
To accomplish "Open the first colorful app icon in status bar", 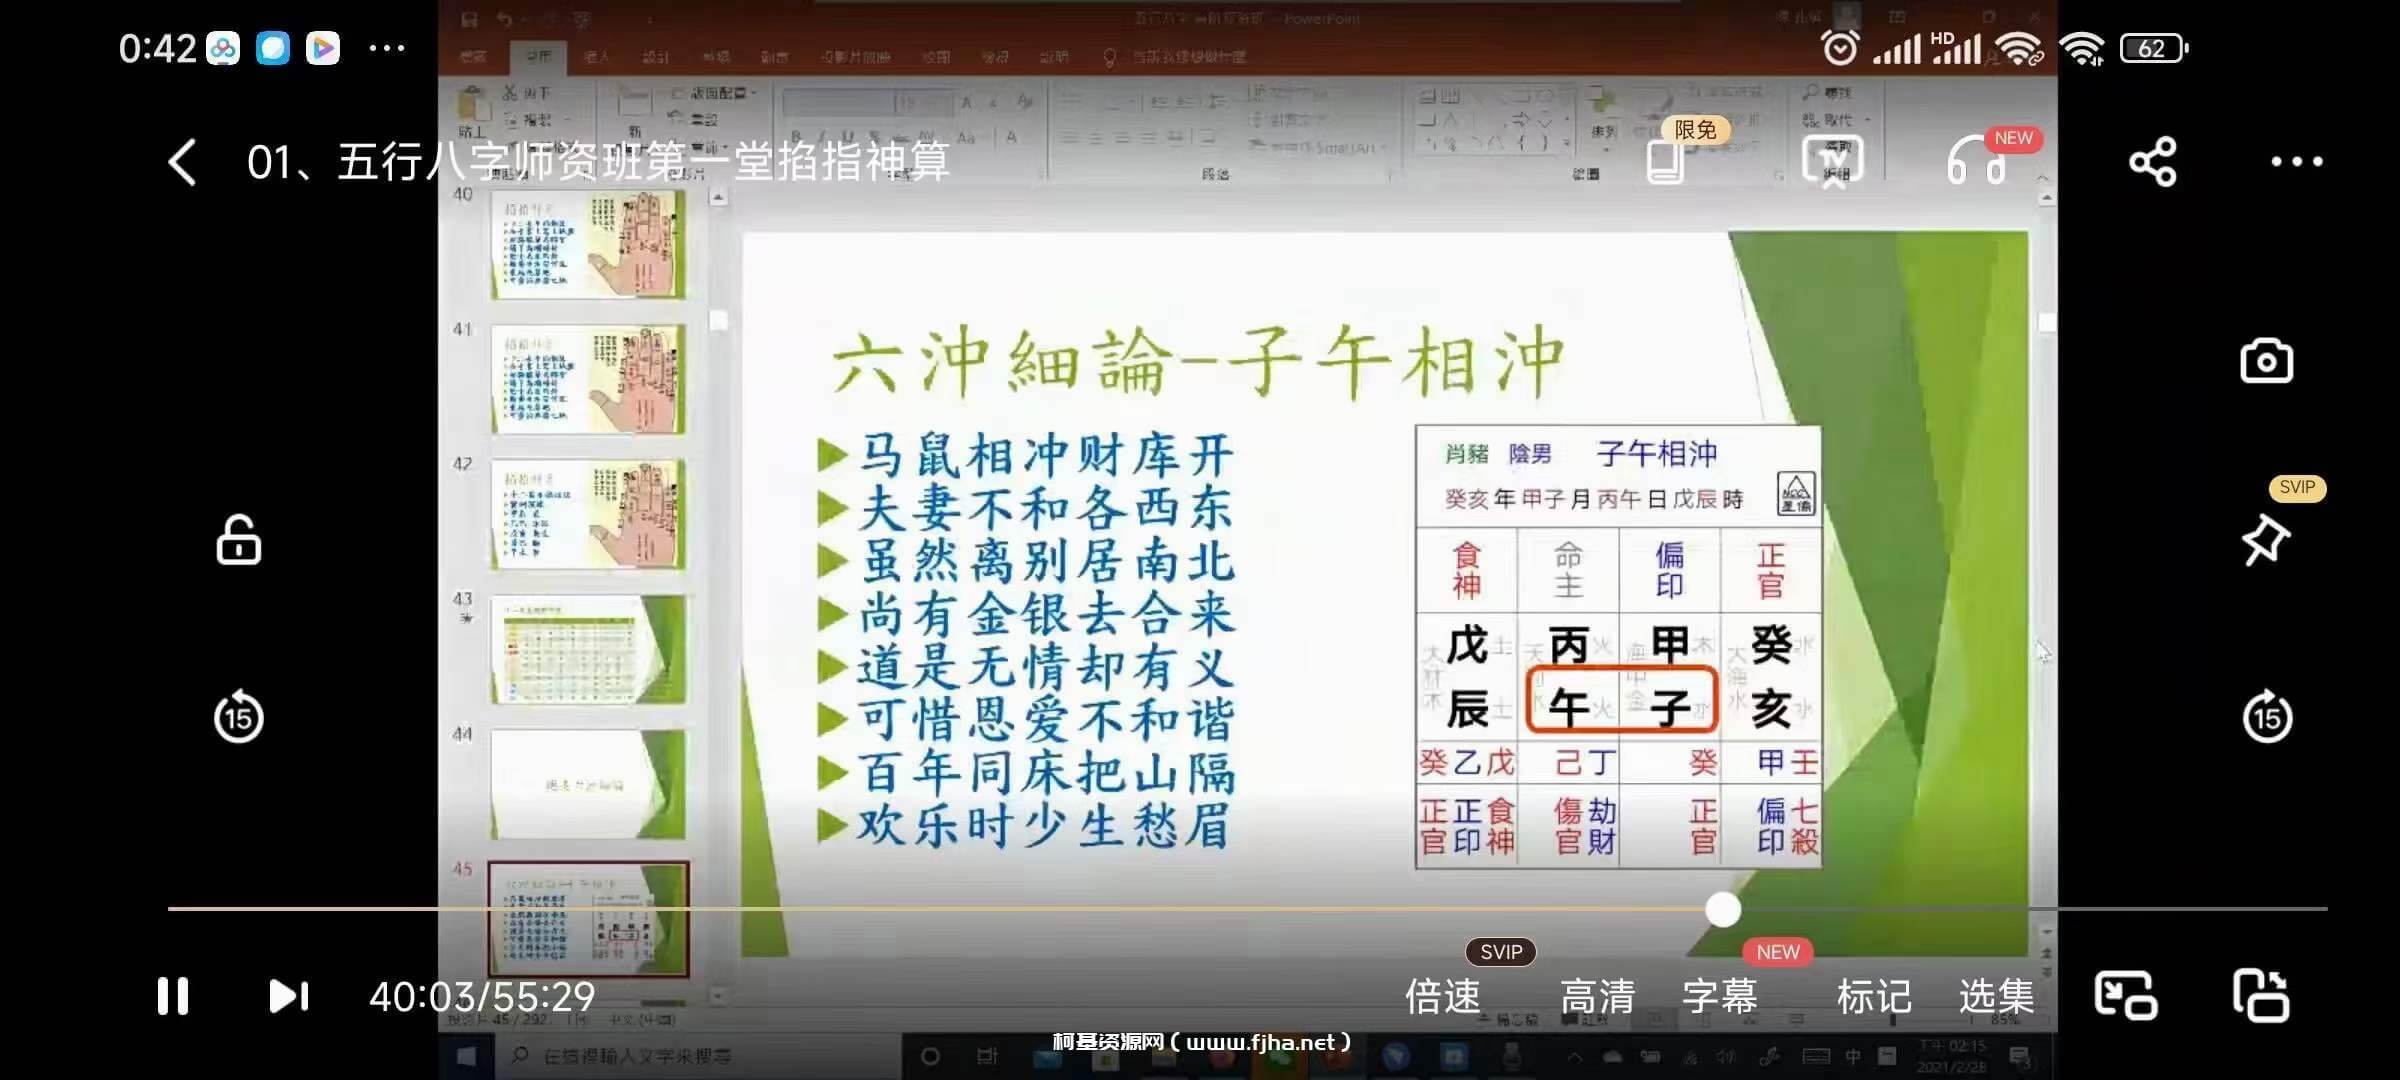I will click(223, 48).
